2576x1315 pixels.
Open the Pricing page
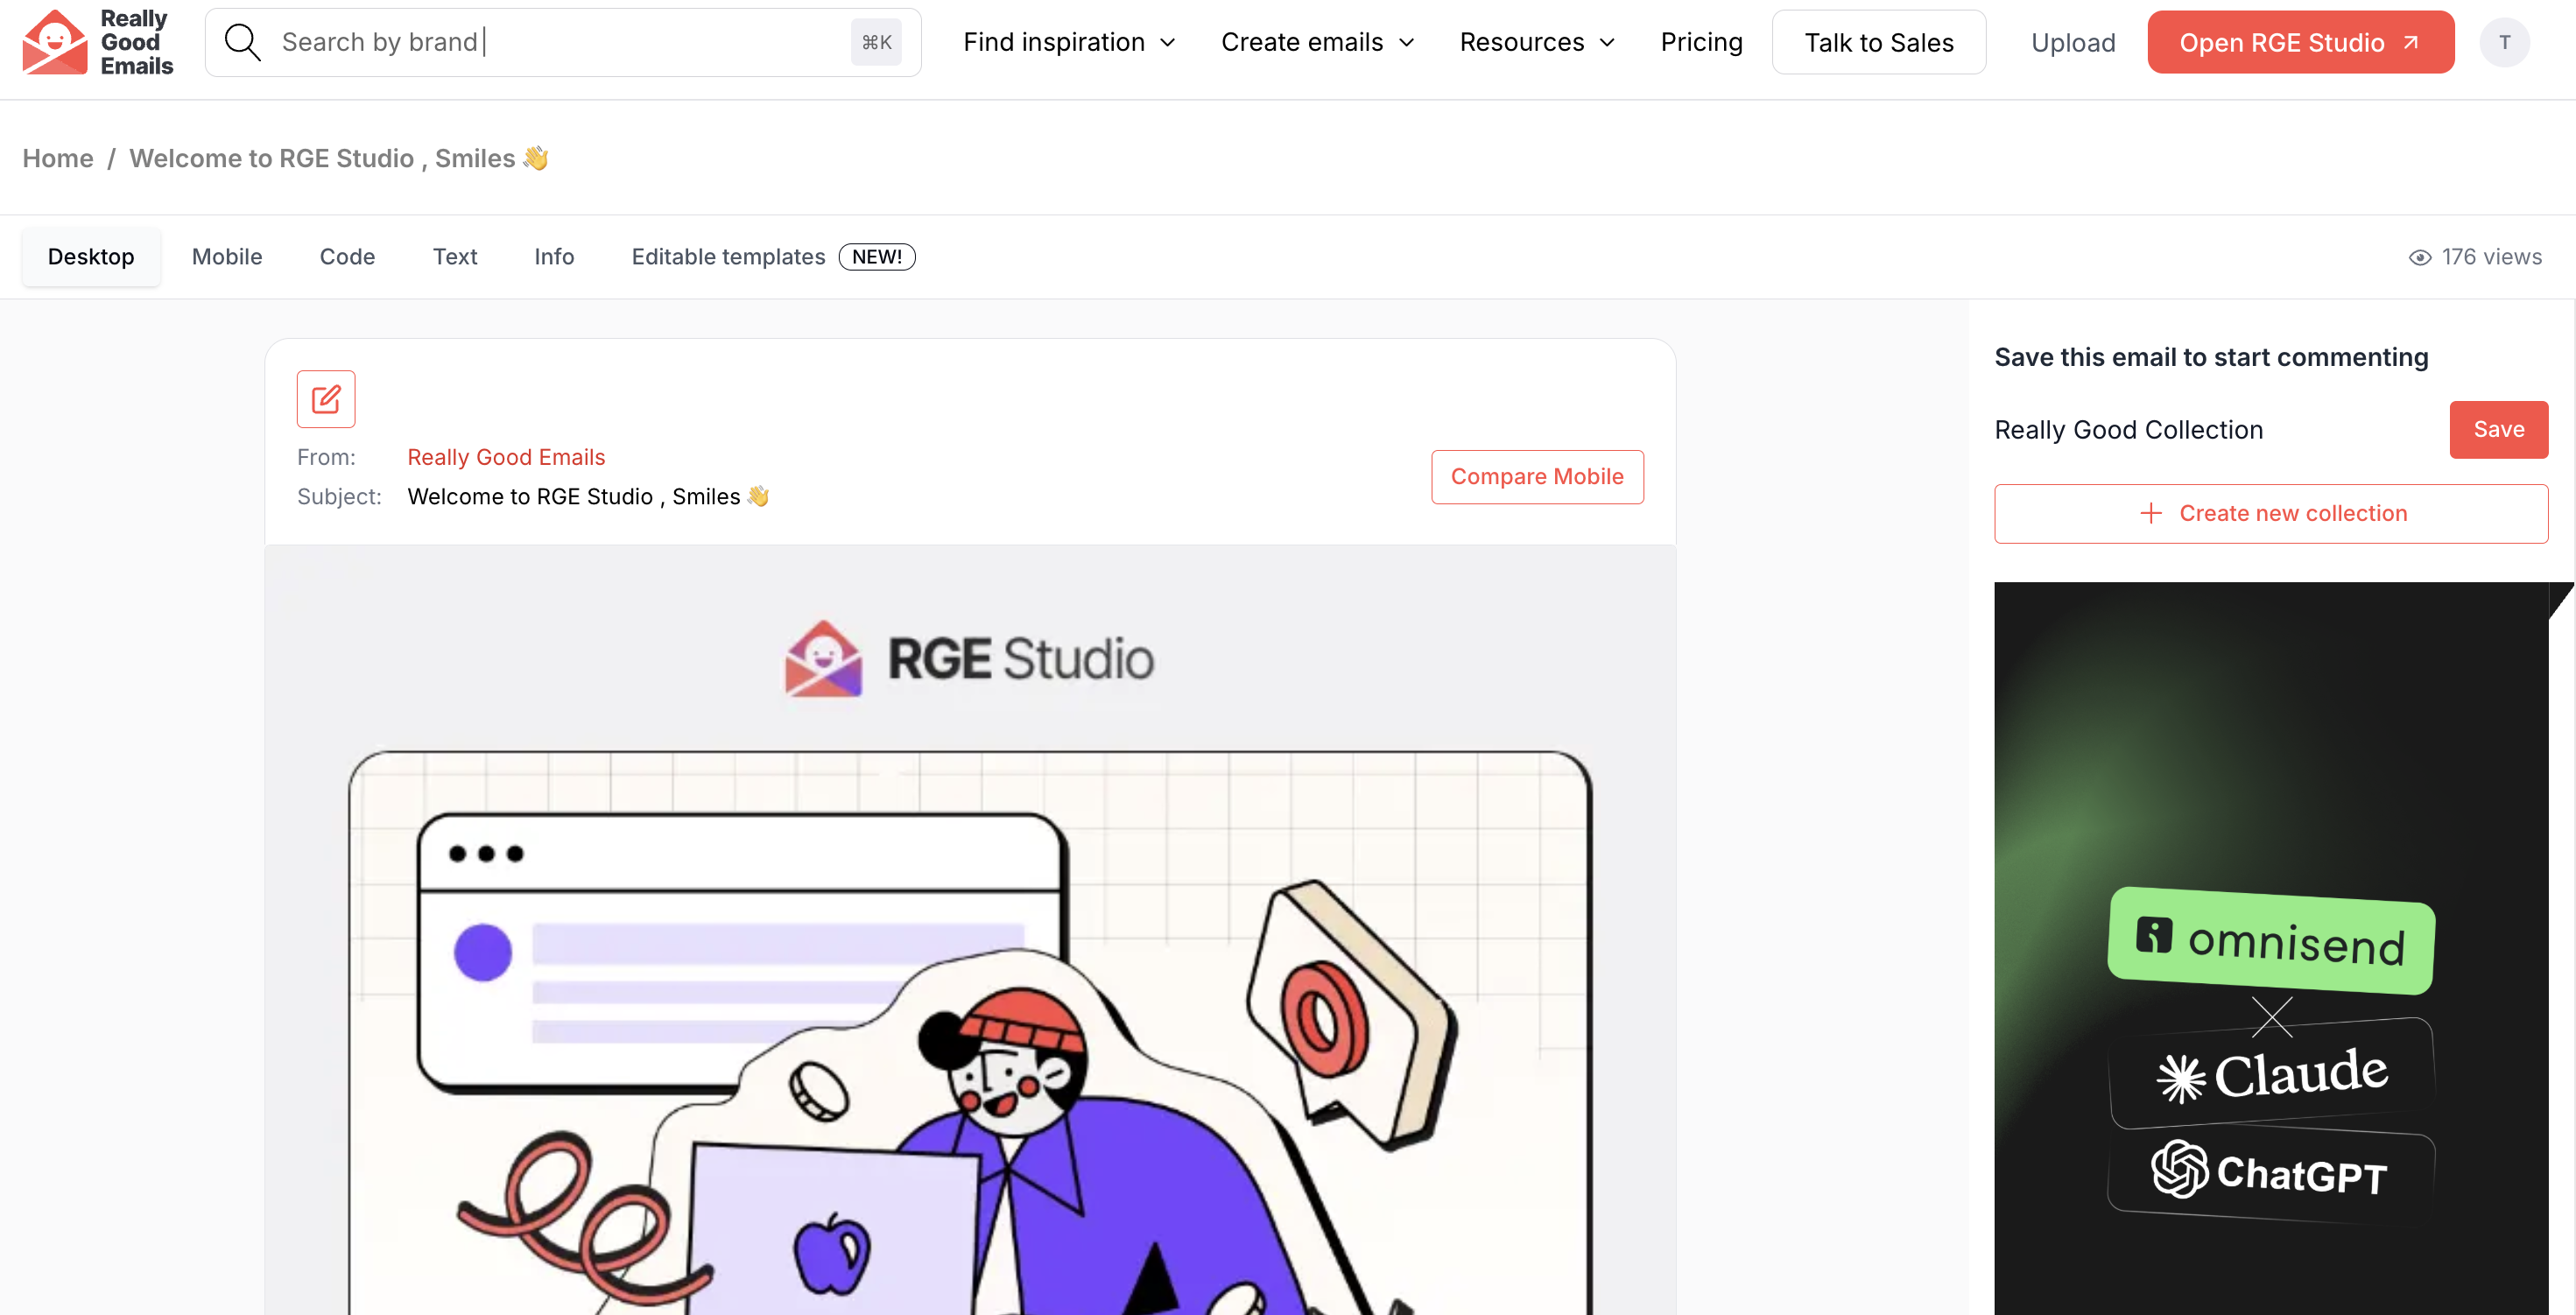(1701, 42)
